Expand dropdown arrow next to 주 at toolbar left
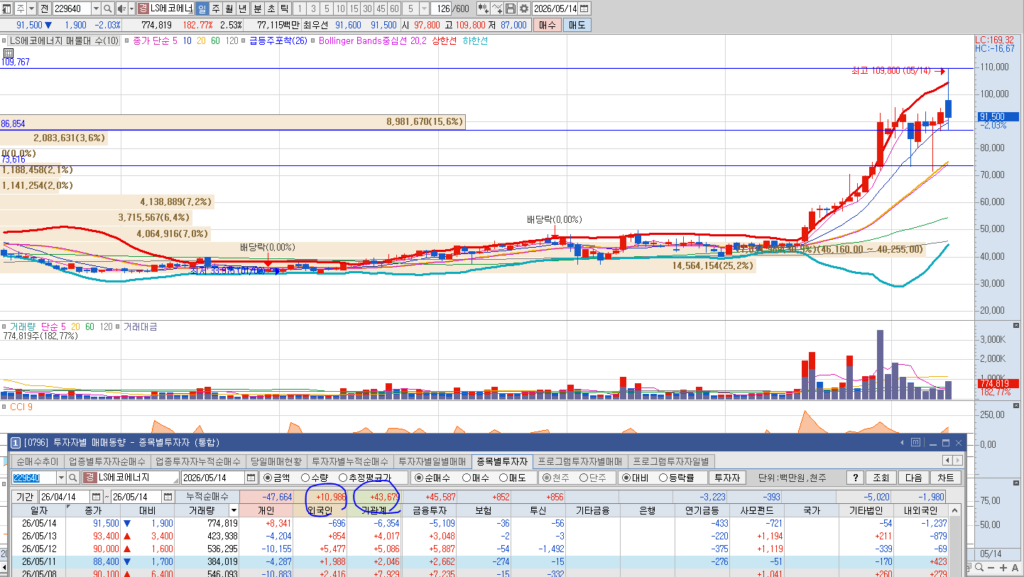 (x=31, y=8)
